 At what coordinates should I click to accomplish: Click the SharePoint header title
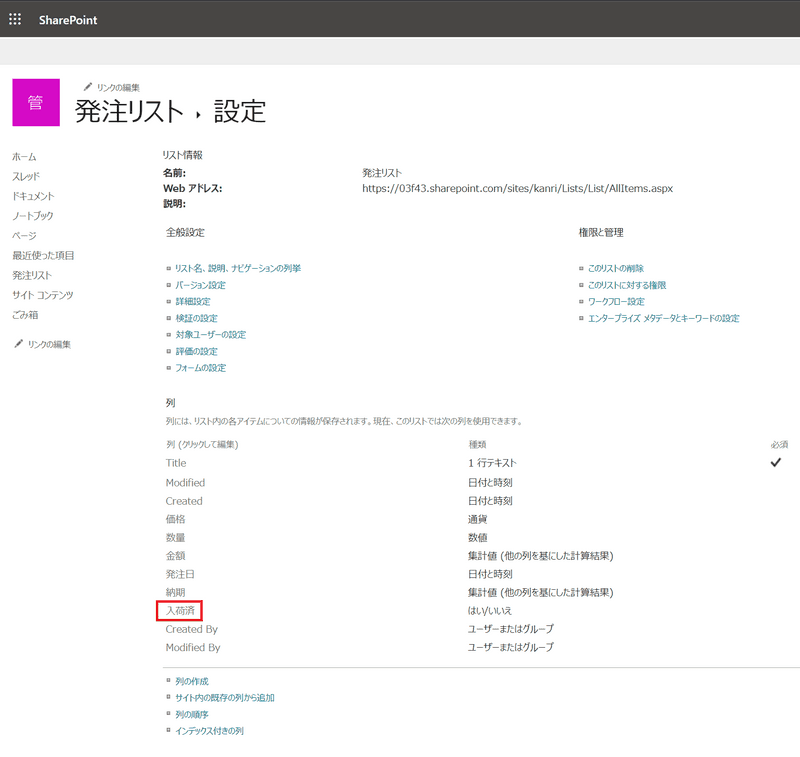[68, 20]
